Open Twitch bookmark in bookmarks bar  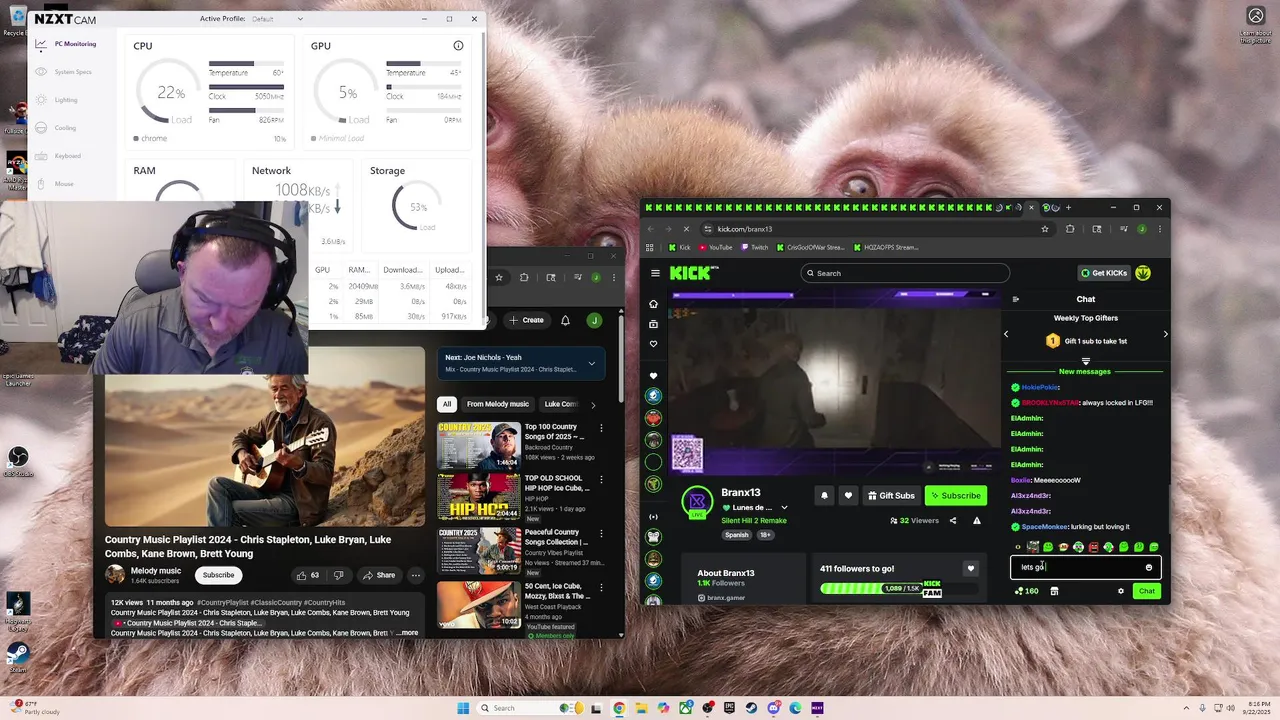[x=755, y=247]
